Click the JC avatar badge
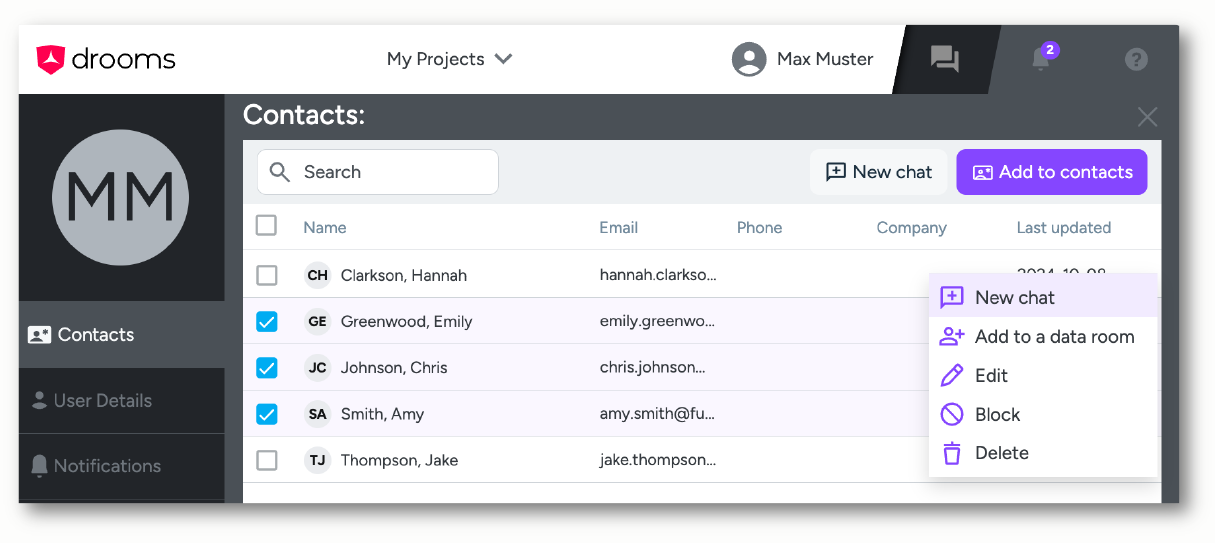The height and width of the screenshot is (543, 1215). (317, 367)
